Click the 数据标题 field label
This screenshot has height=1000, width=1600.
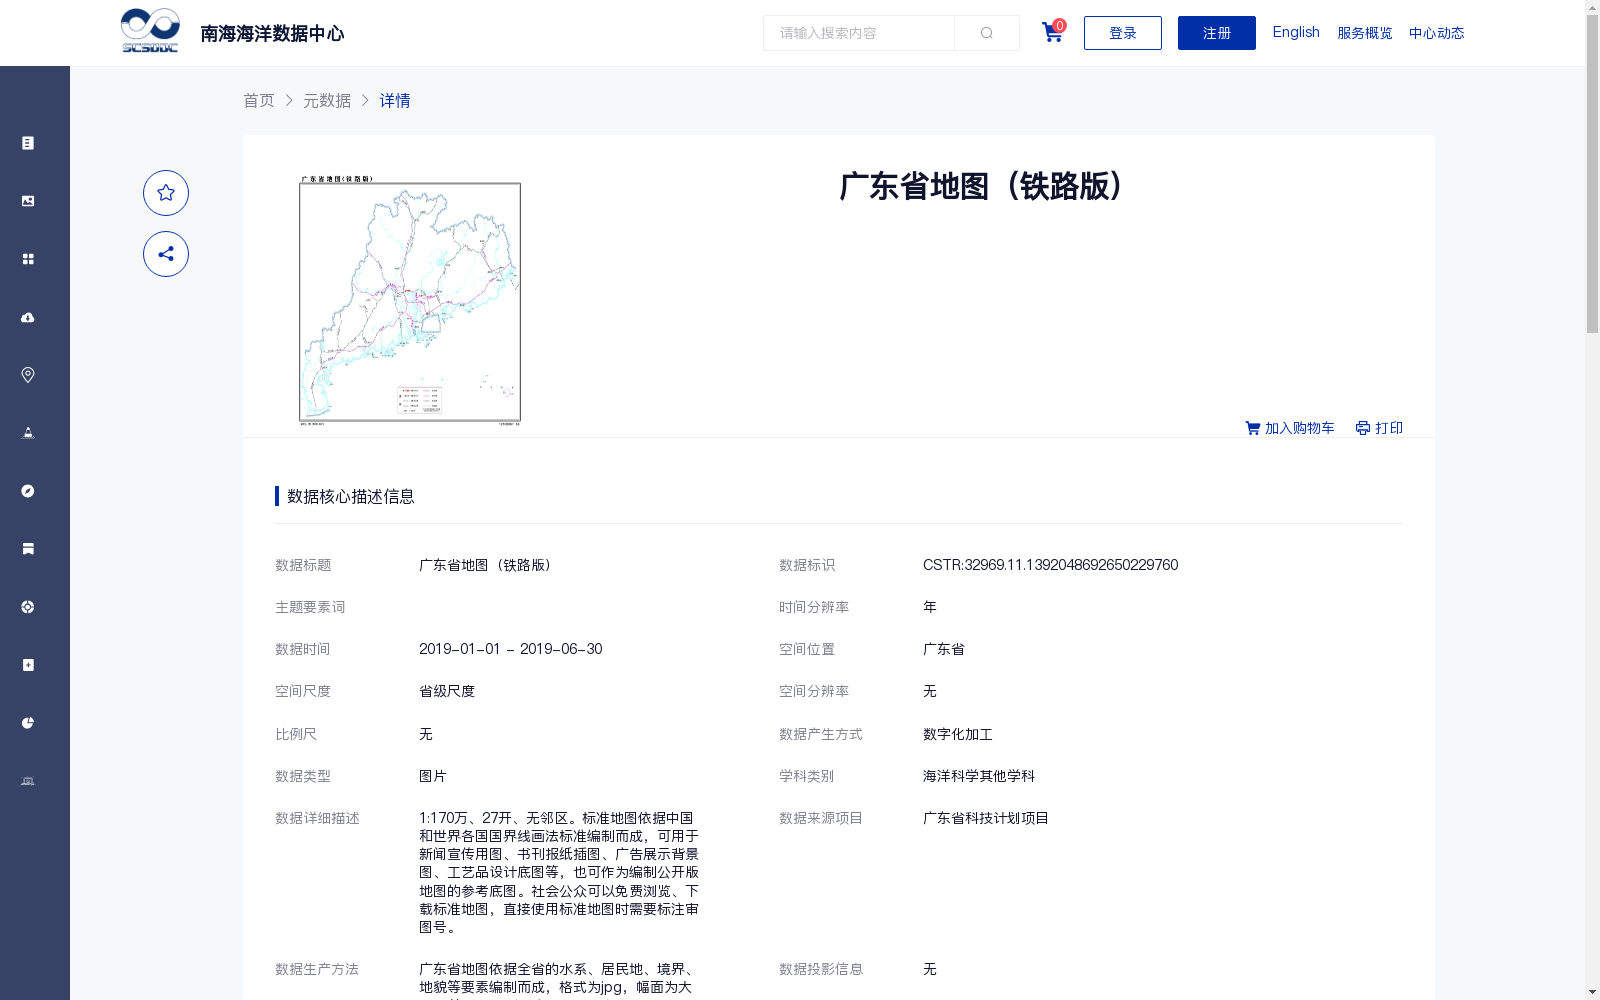(x=303, y=565)
